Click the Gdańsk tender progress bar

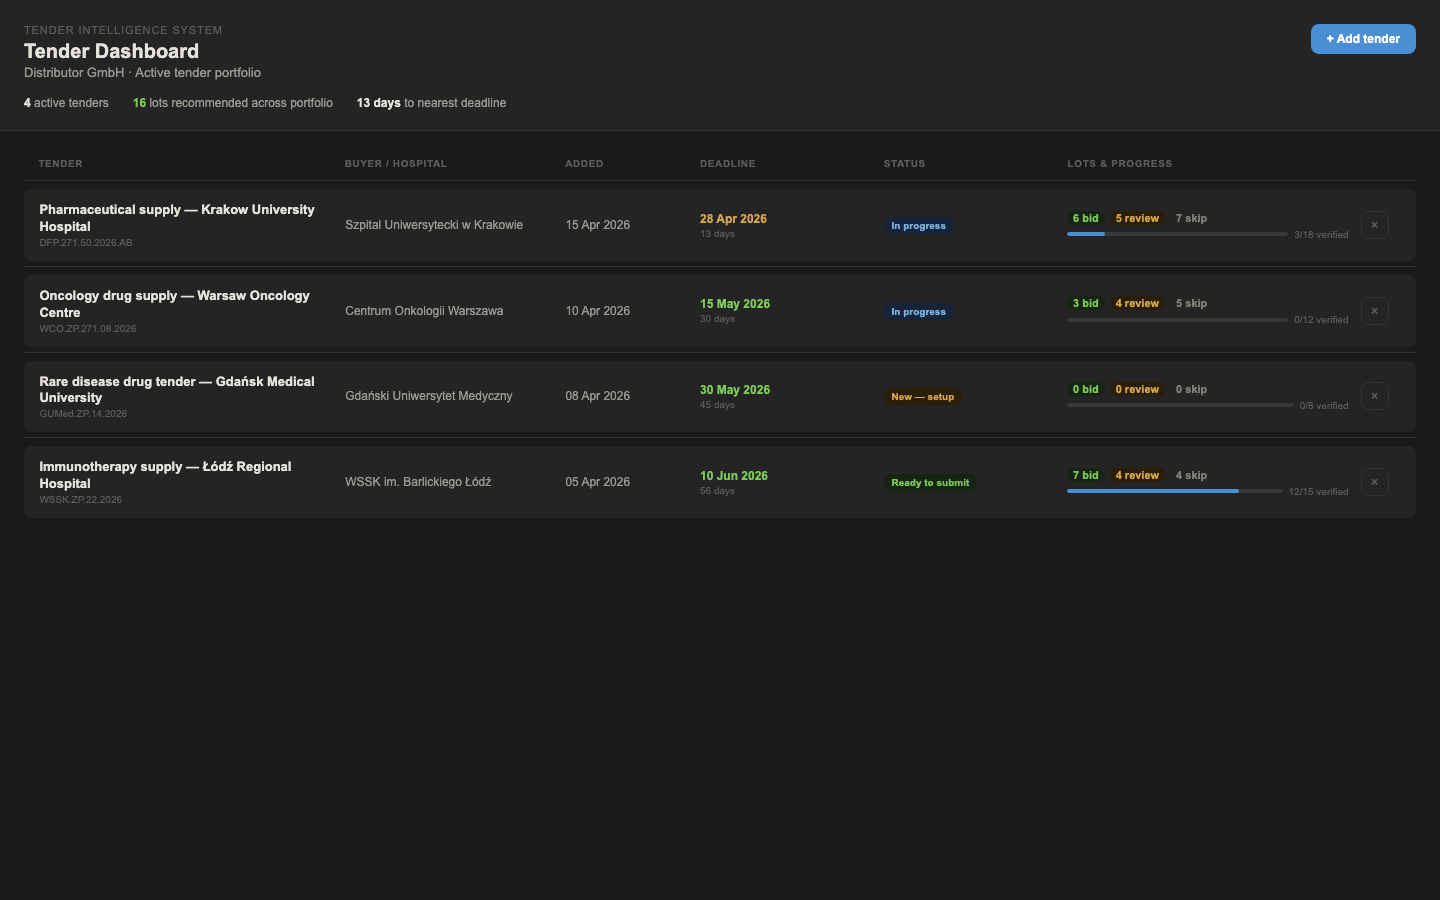pos(1180,405)
